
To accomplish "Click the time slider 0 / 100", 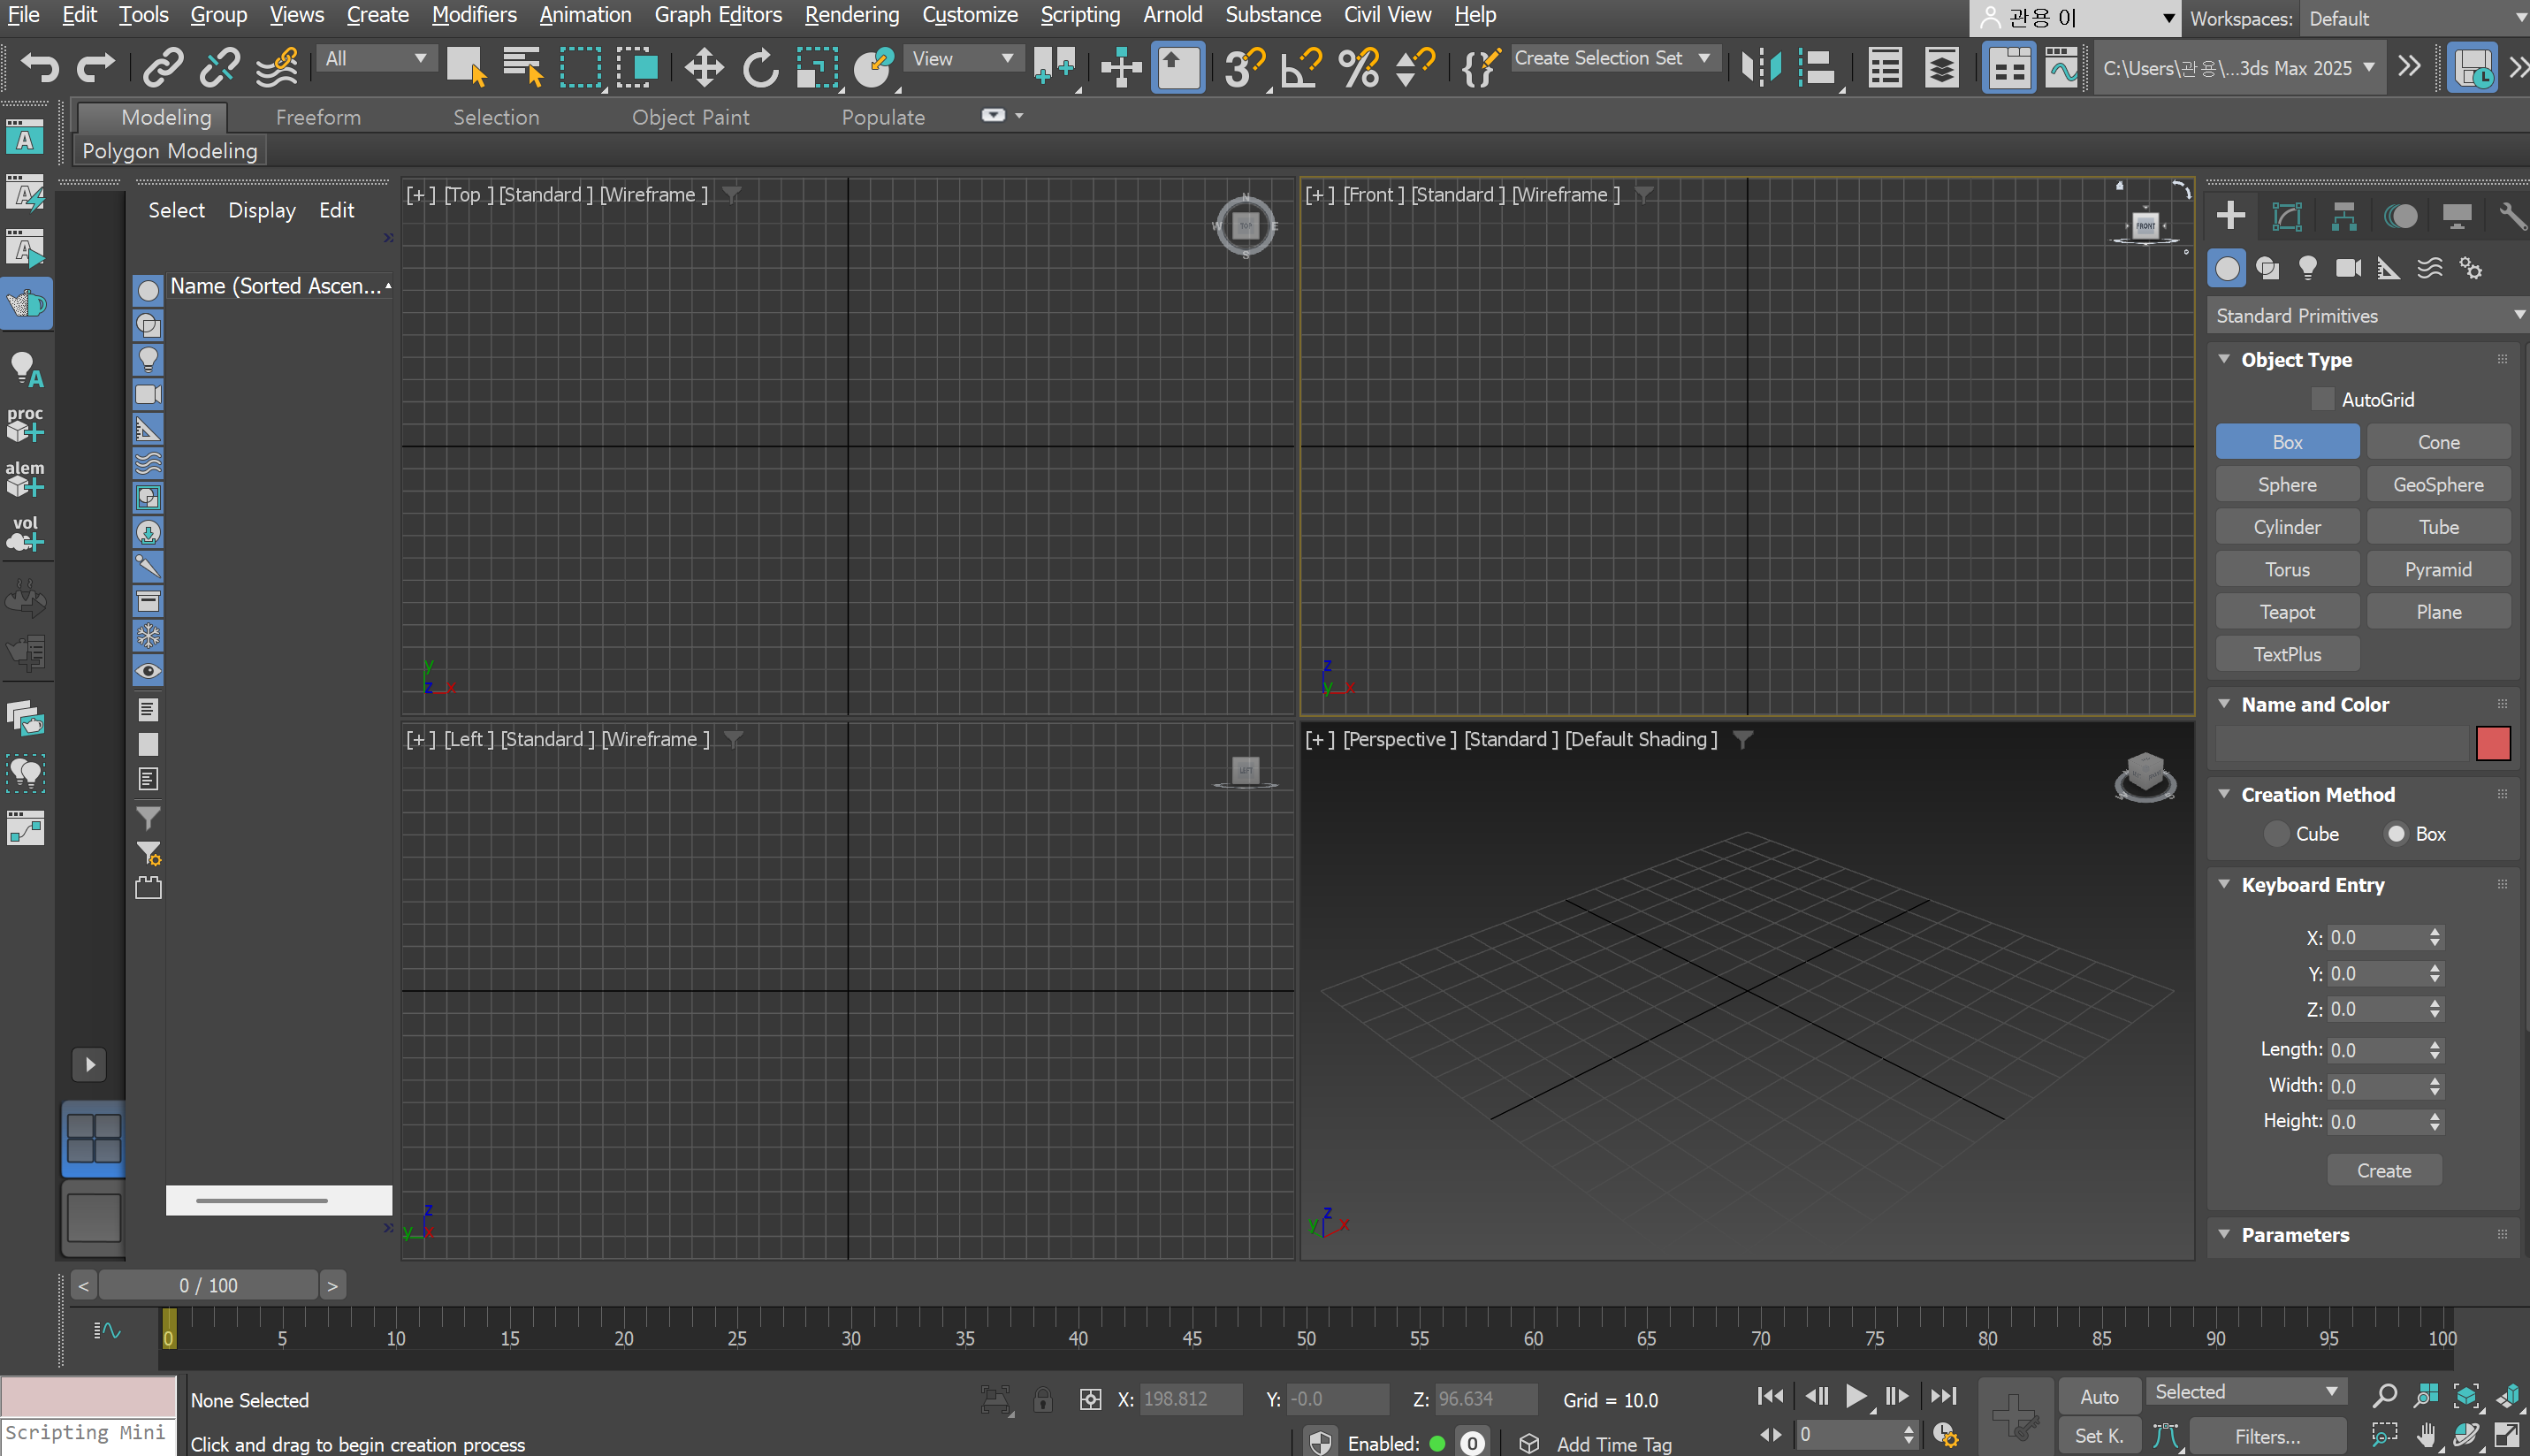I will coord(208,1285).
